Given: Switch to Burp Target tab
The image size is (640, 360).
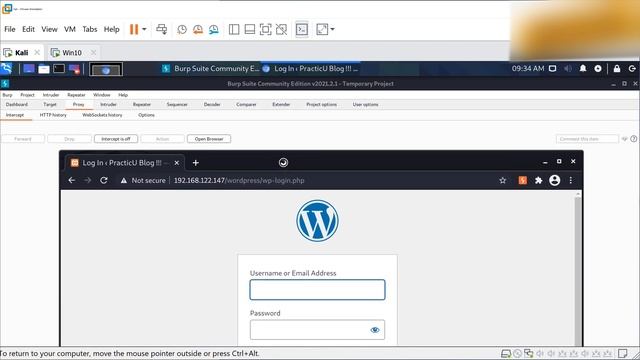Looking at the screenshot, I should [50, 104].
